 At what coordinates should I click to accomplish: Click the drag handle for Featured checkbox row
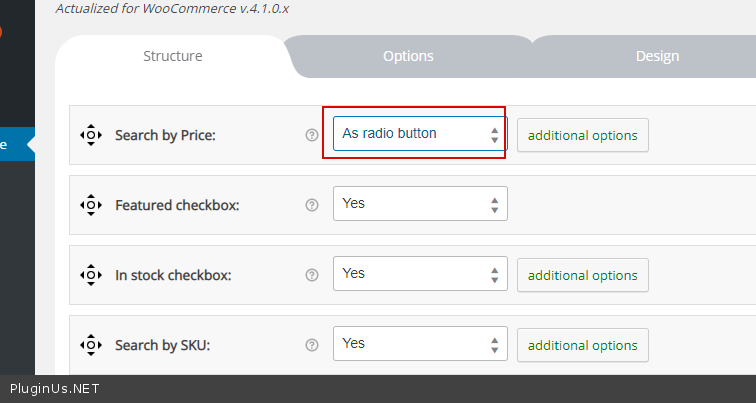click(91, 205)
